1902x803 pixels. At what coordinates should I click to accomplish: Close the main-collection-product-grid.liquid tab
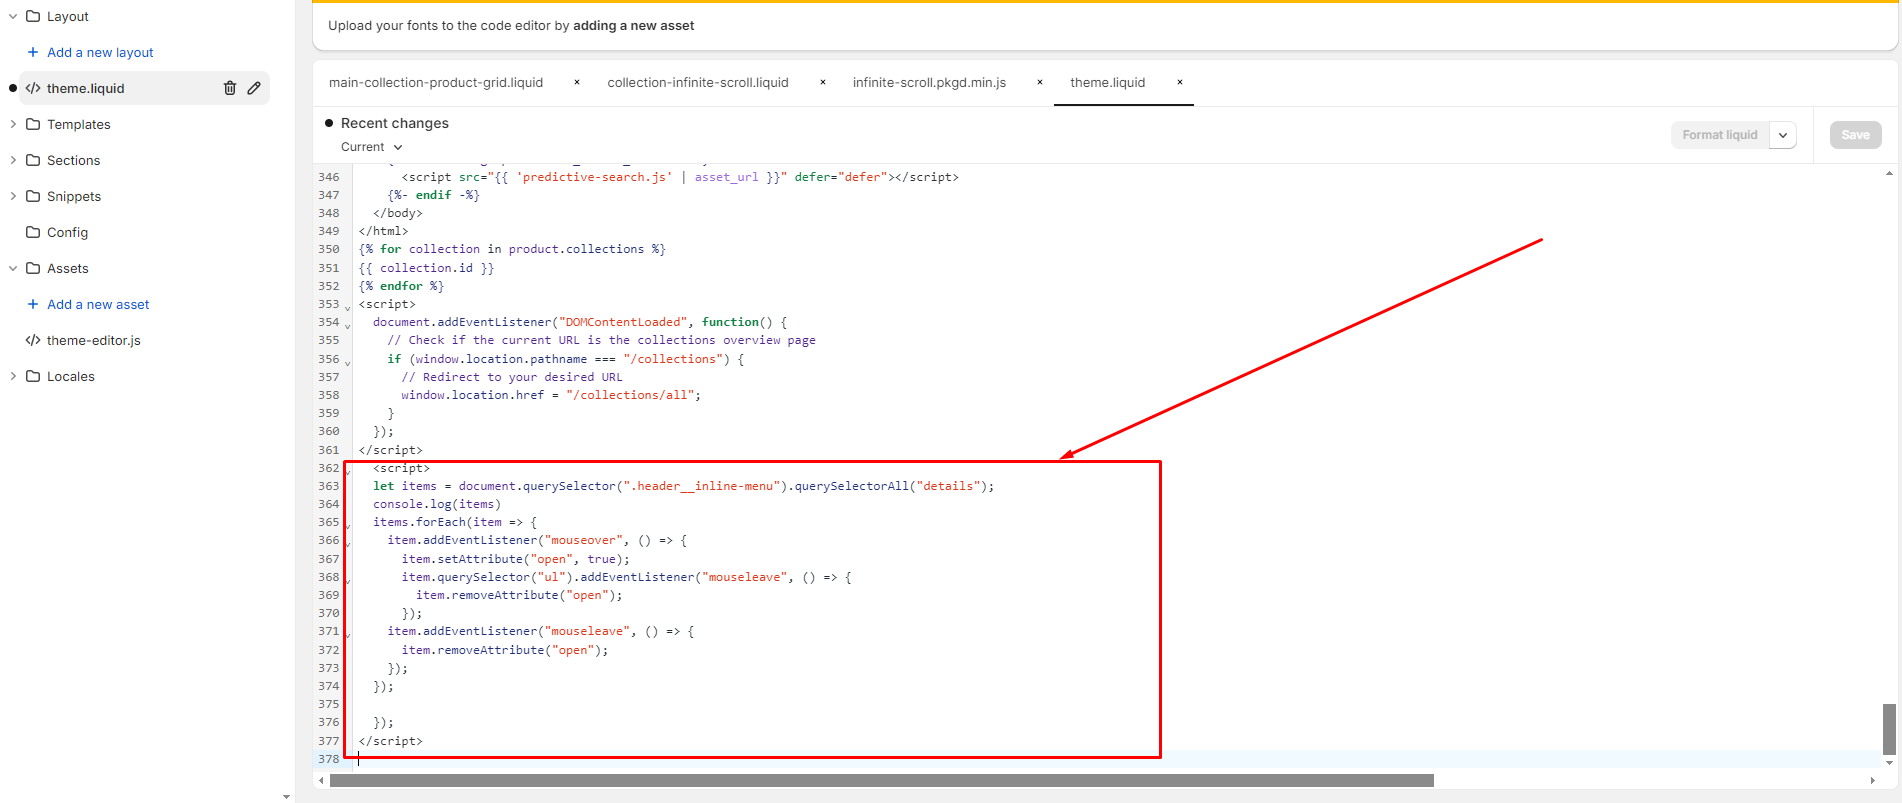pos(577,82)
